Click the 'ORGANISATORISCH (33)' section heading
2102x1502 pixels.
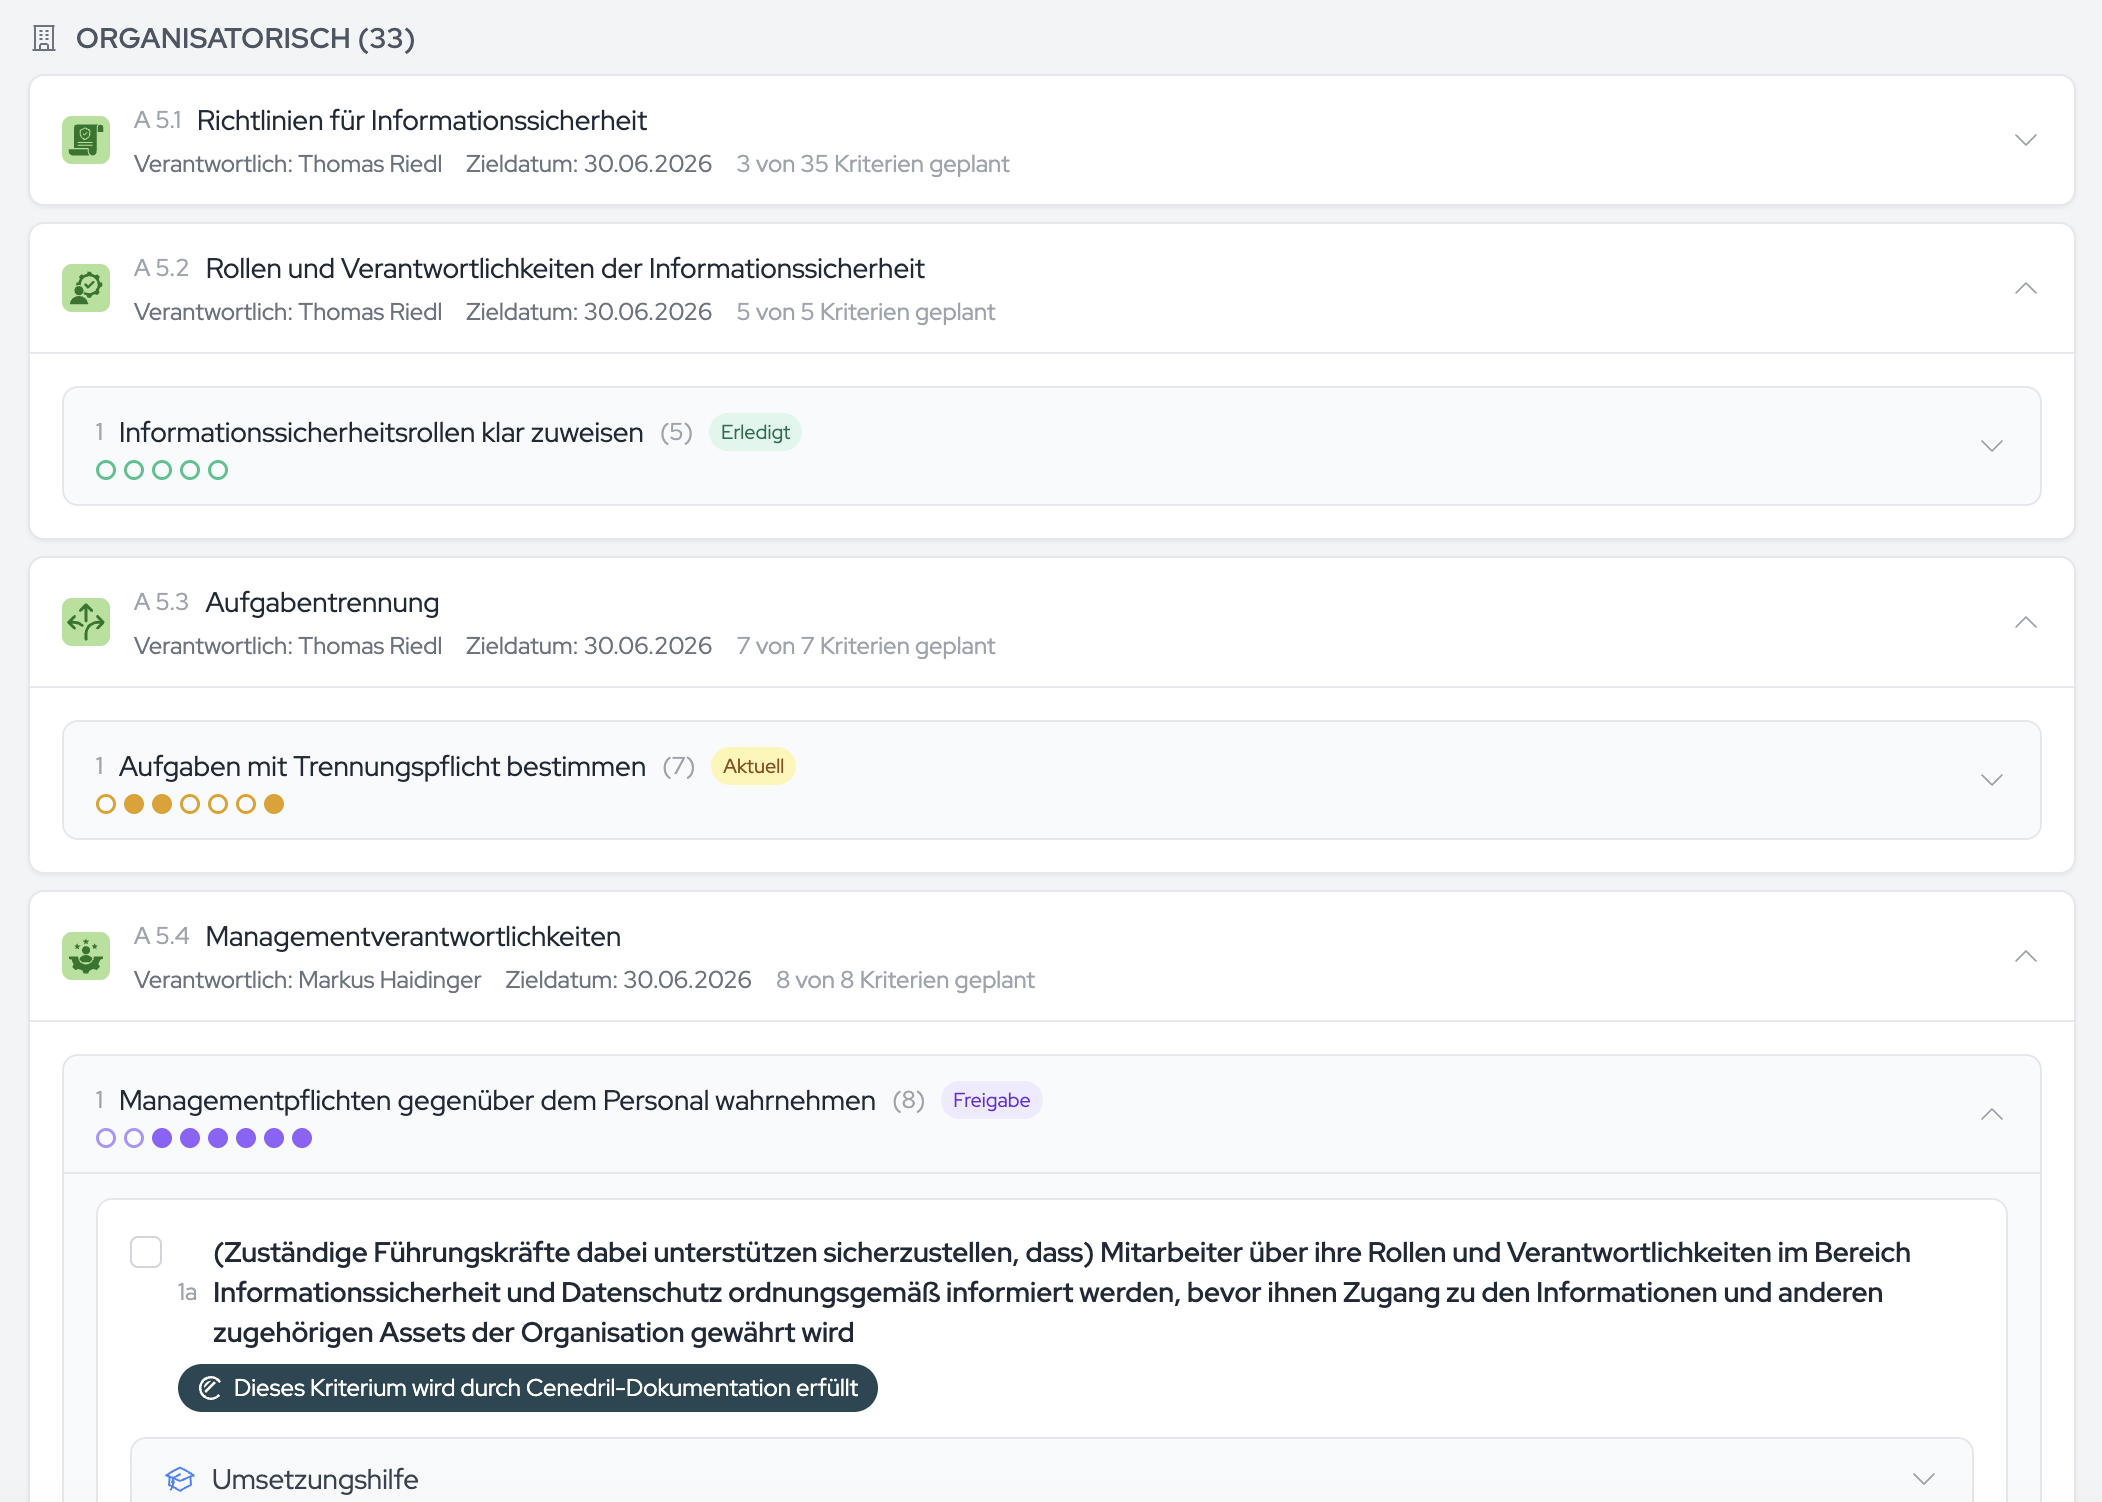point(245,38)
